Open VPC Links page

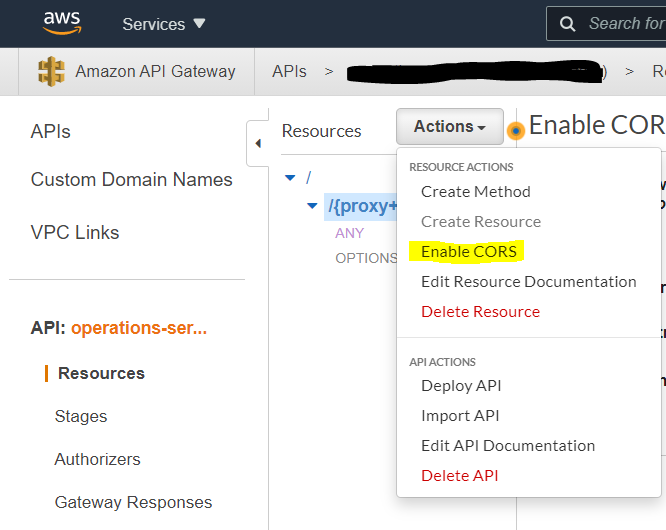75,233
